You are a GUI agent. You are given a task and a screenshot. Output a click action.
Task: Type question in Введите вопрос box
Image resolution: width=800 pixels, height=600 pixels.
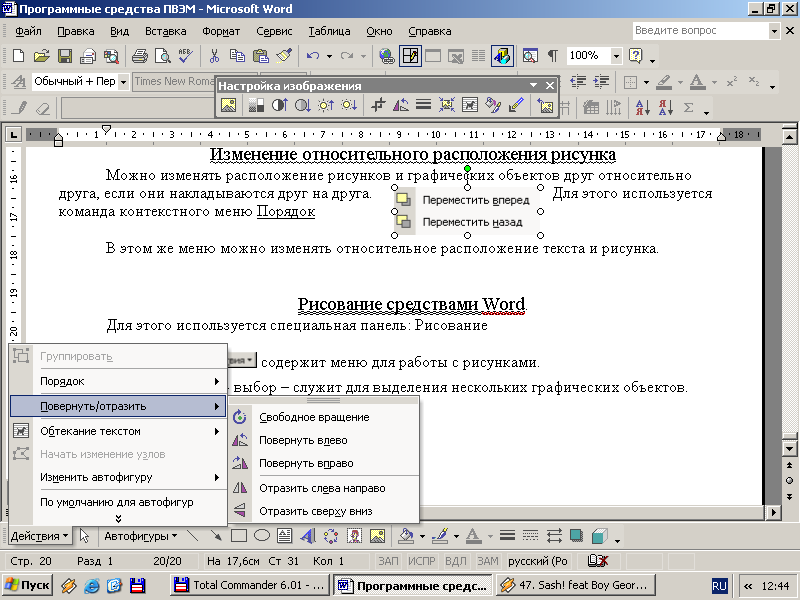pos(701,31)
